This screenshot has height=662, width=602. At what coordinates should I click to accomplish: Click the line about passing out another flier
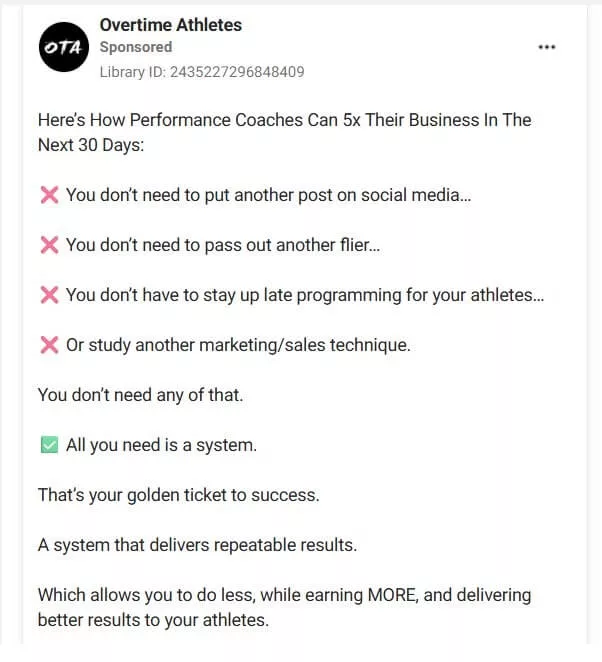[x=223, y=245]
